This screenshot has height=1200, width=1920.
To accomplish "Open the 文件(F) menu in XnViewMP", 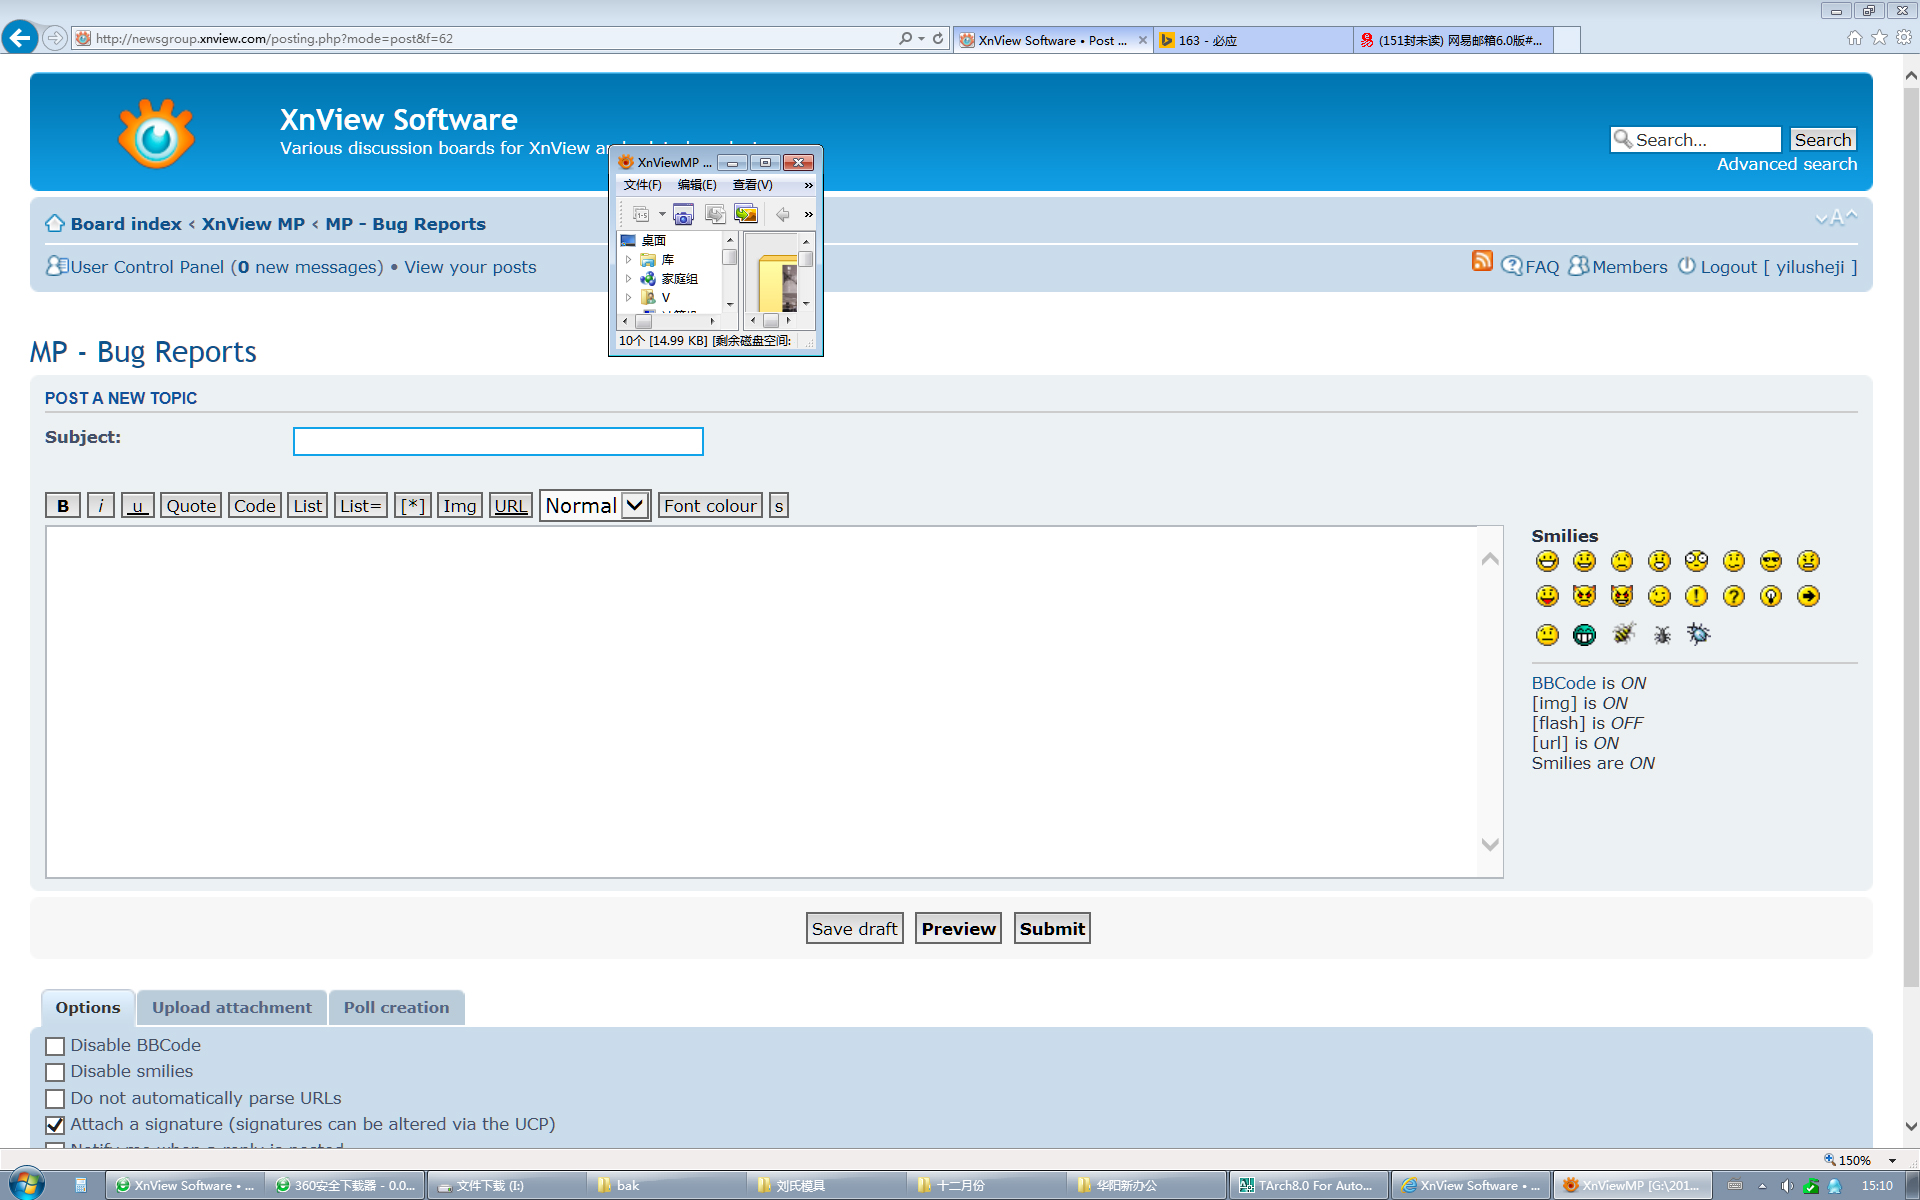I will pyautogui.click(x=642, y=185).
